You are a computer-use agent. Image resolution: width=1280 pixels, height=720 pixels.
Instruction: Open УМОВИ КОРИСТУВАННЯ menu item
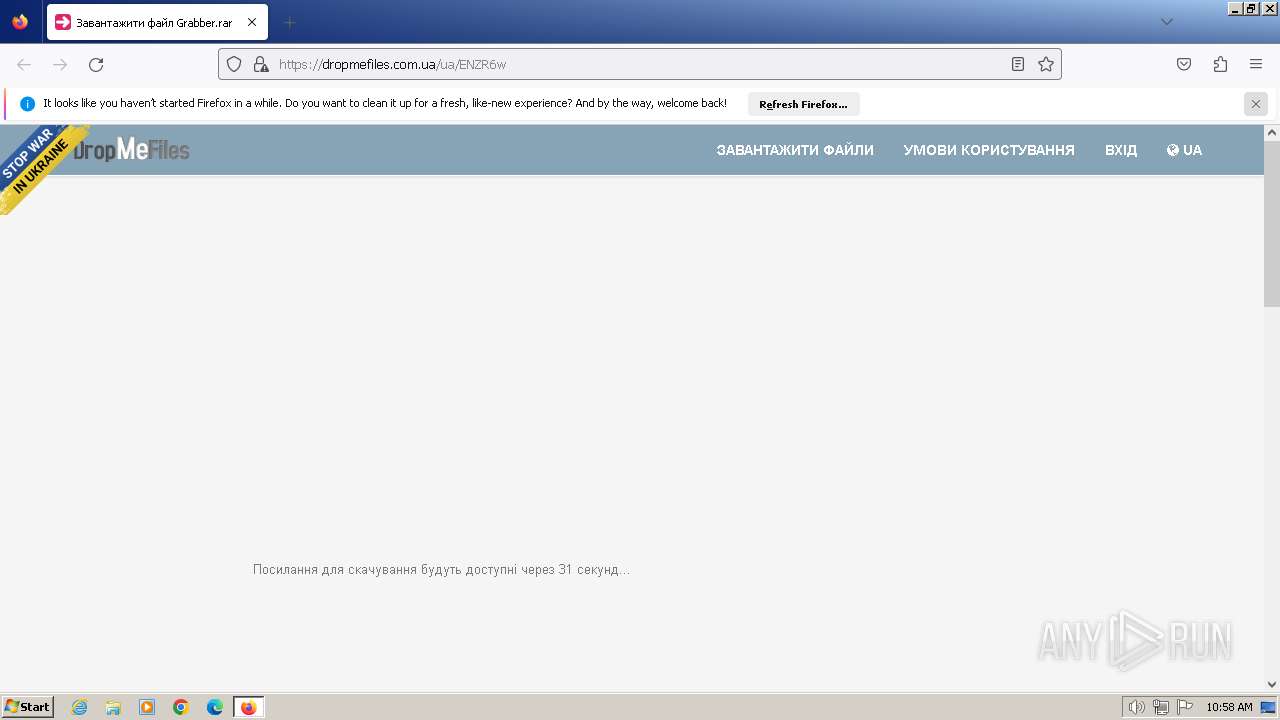click(989, 150)
